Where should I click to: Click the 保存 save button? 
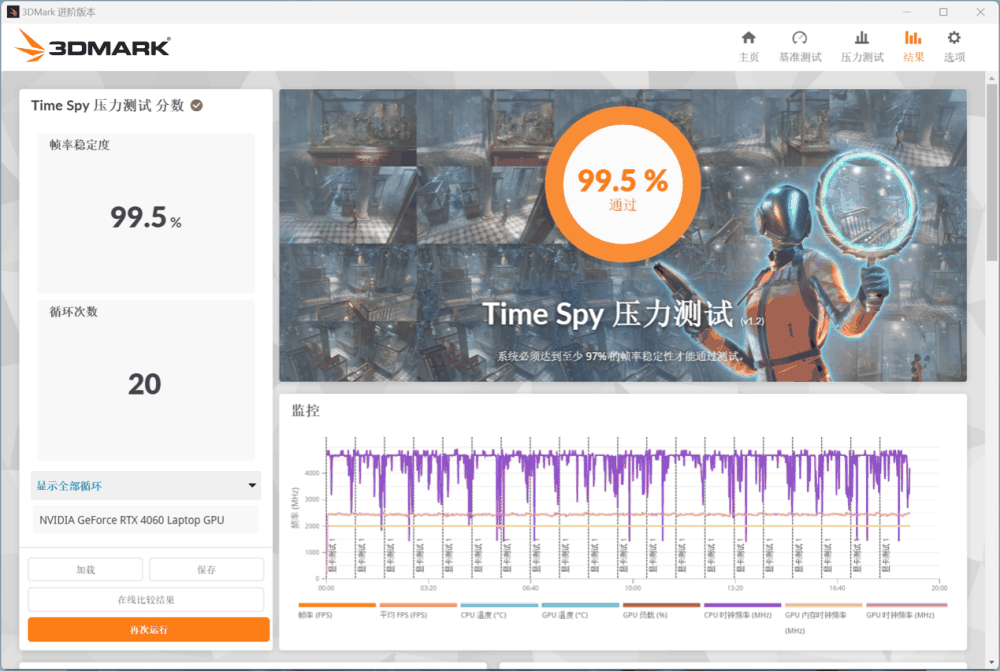pos(206,569)
